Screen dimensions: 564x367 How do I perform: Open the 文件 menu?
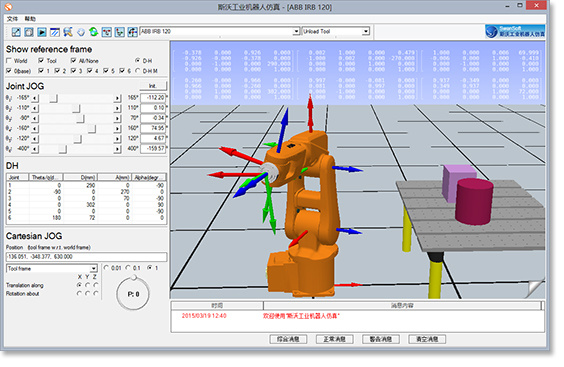pyautogui.click(x=12, y=19)
